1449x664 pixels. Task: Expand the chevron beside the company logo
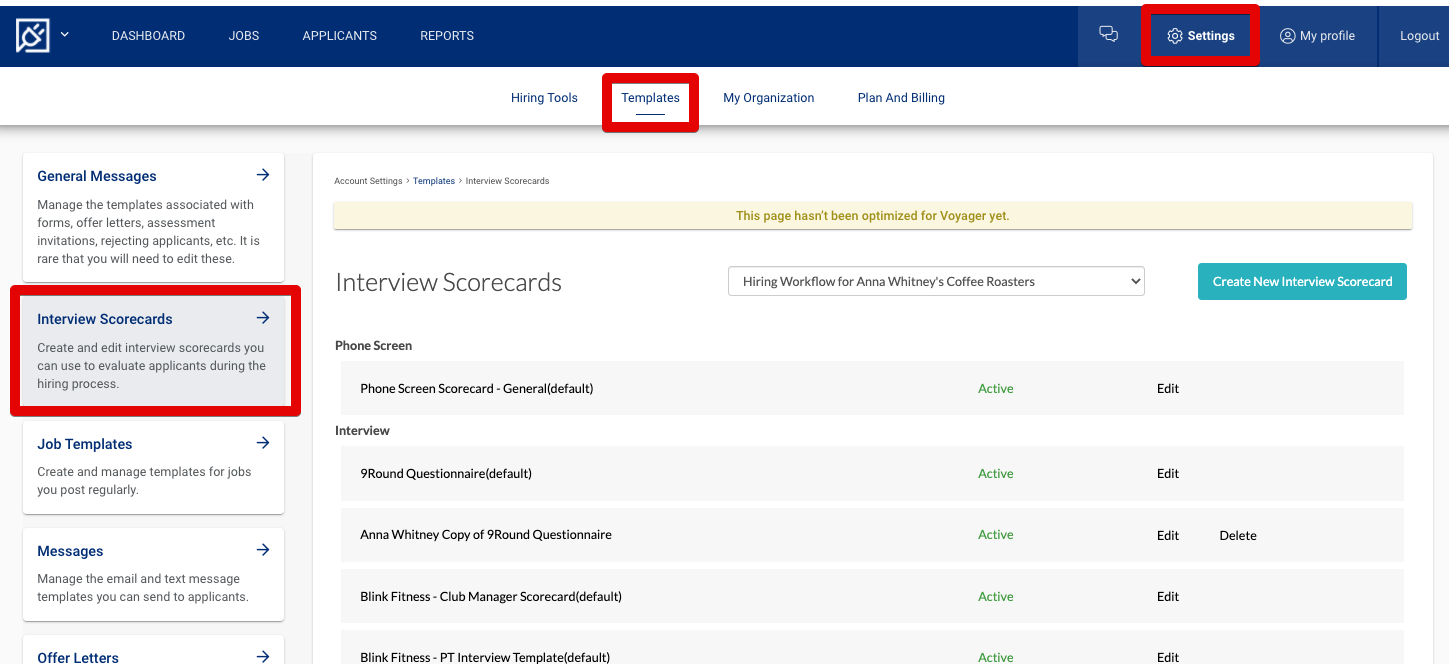coord(63,35)
